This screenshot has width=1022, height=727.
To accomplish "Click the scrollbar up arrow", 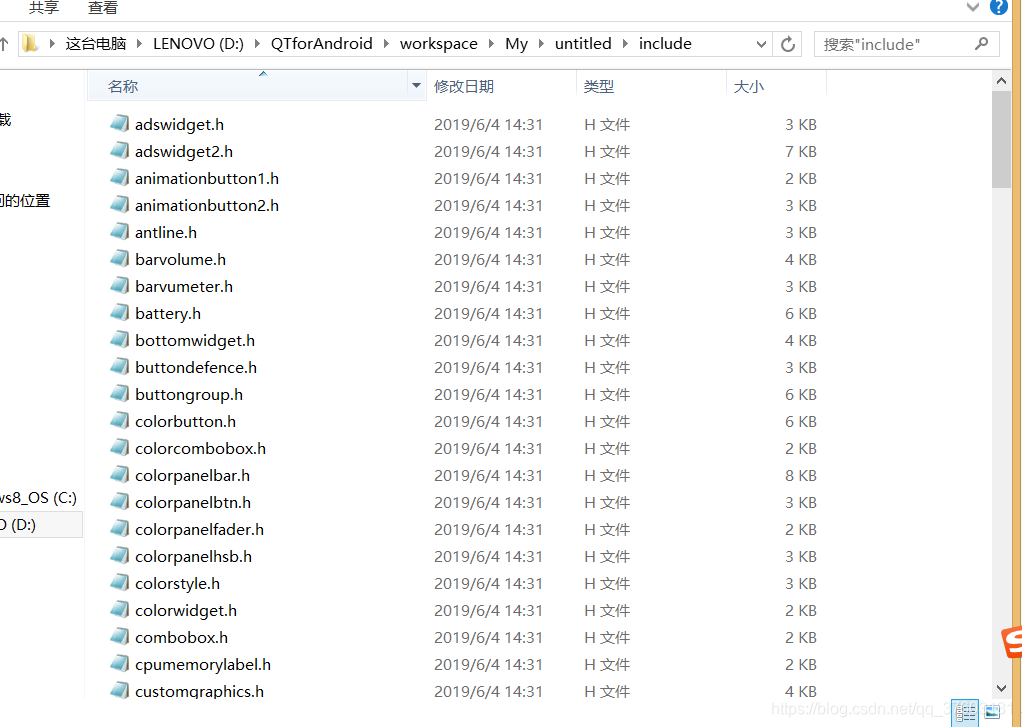I will coord(1001,81).
